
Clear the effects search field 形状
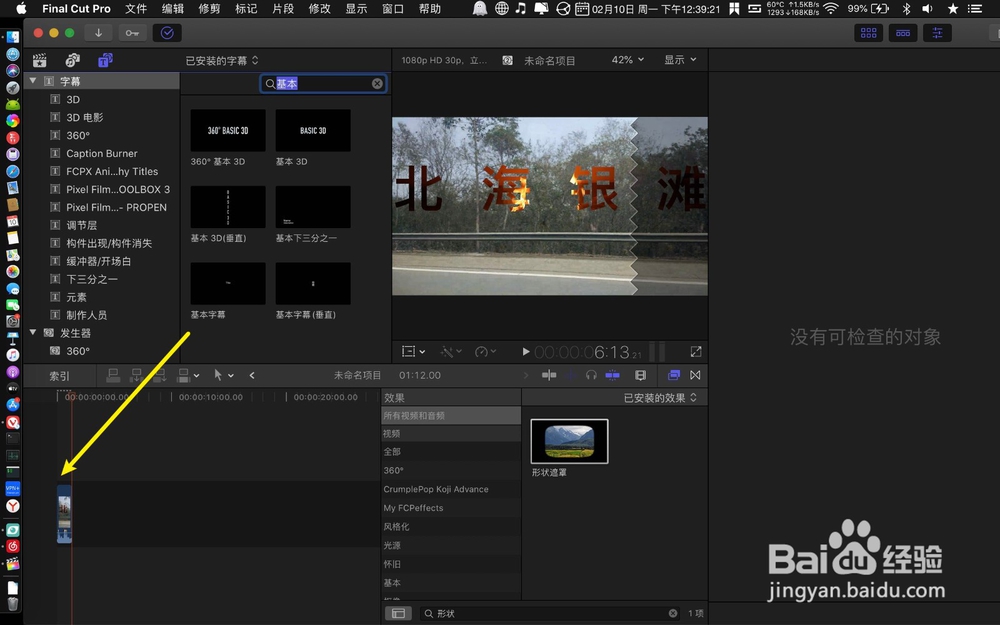[x=673, y=613]
